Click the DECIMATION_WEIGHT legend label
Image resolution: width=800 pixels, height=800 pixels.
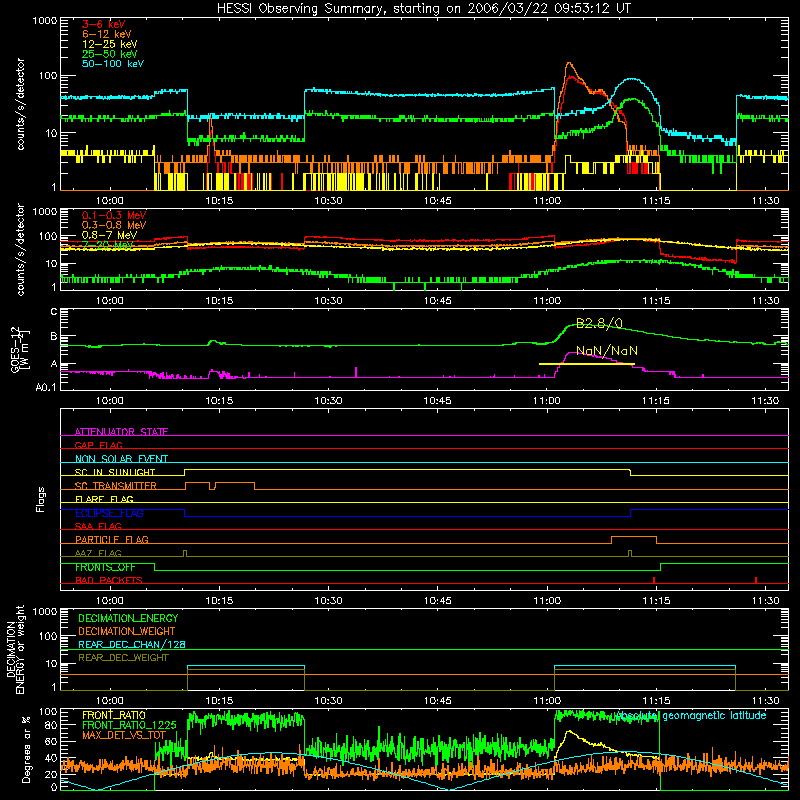point(127,631)
